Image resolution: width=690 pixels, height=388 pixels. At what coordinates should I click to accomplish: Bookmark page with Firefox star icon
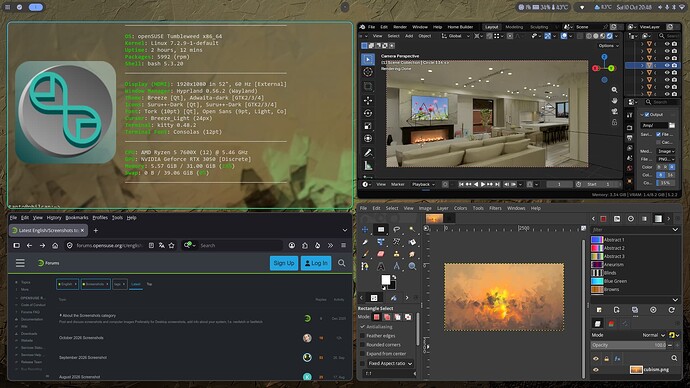tap(172, 245)
